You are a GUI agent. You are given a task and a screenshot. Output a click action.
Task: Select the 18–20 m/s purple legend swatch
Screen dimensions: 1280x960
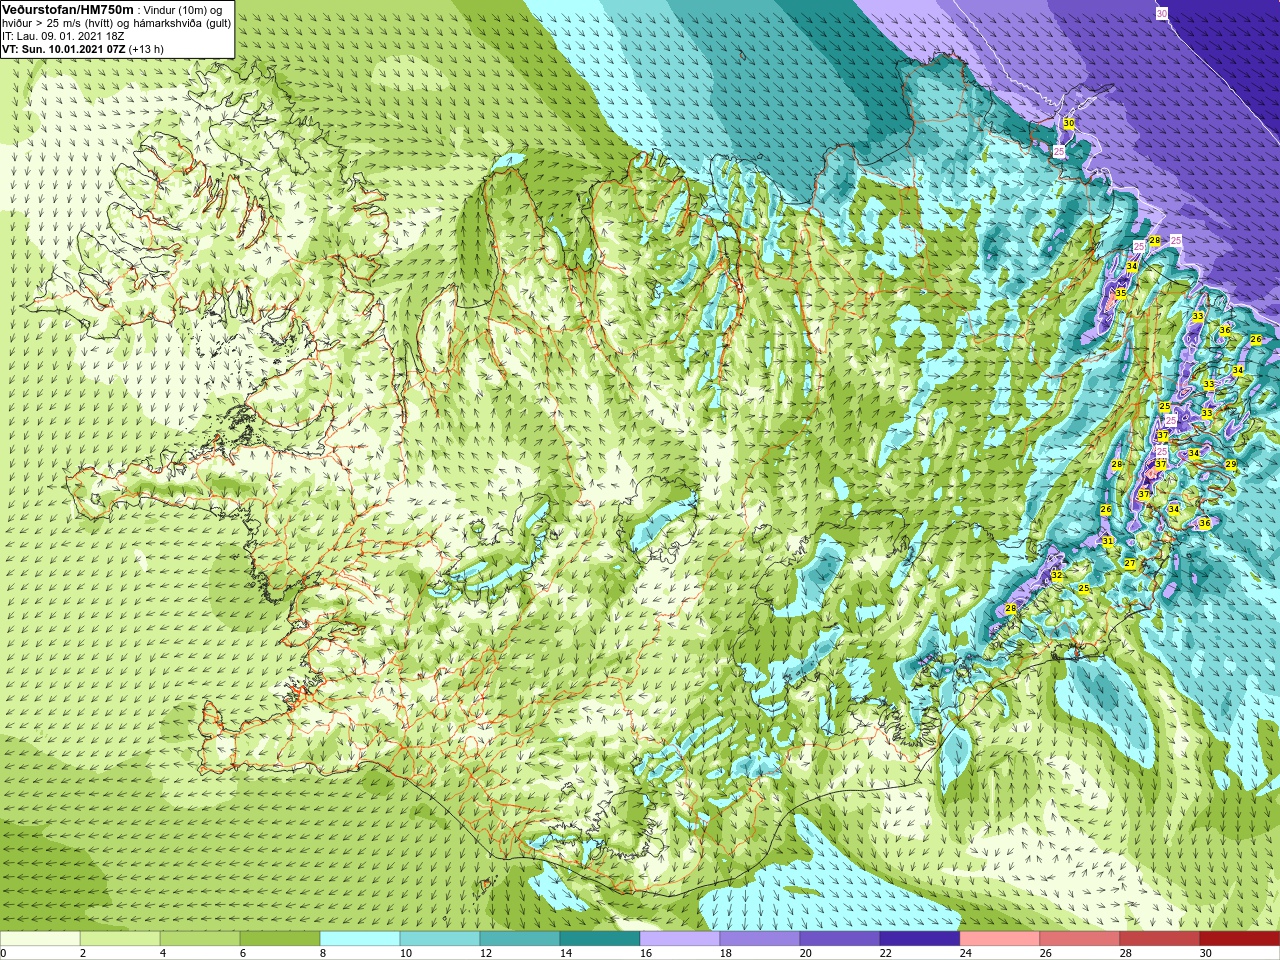click(760, 939)
